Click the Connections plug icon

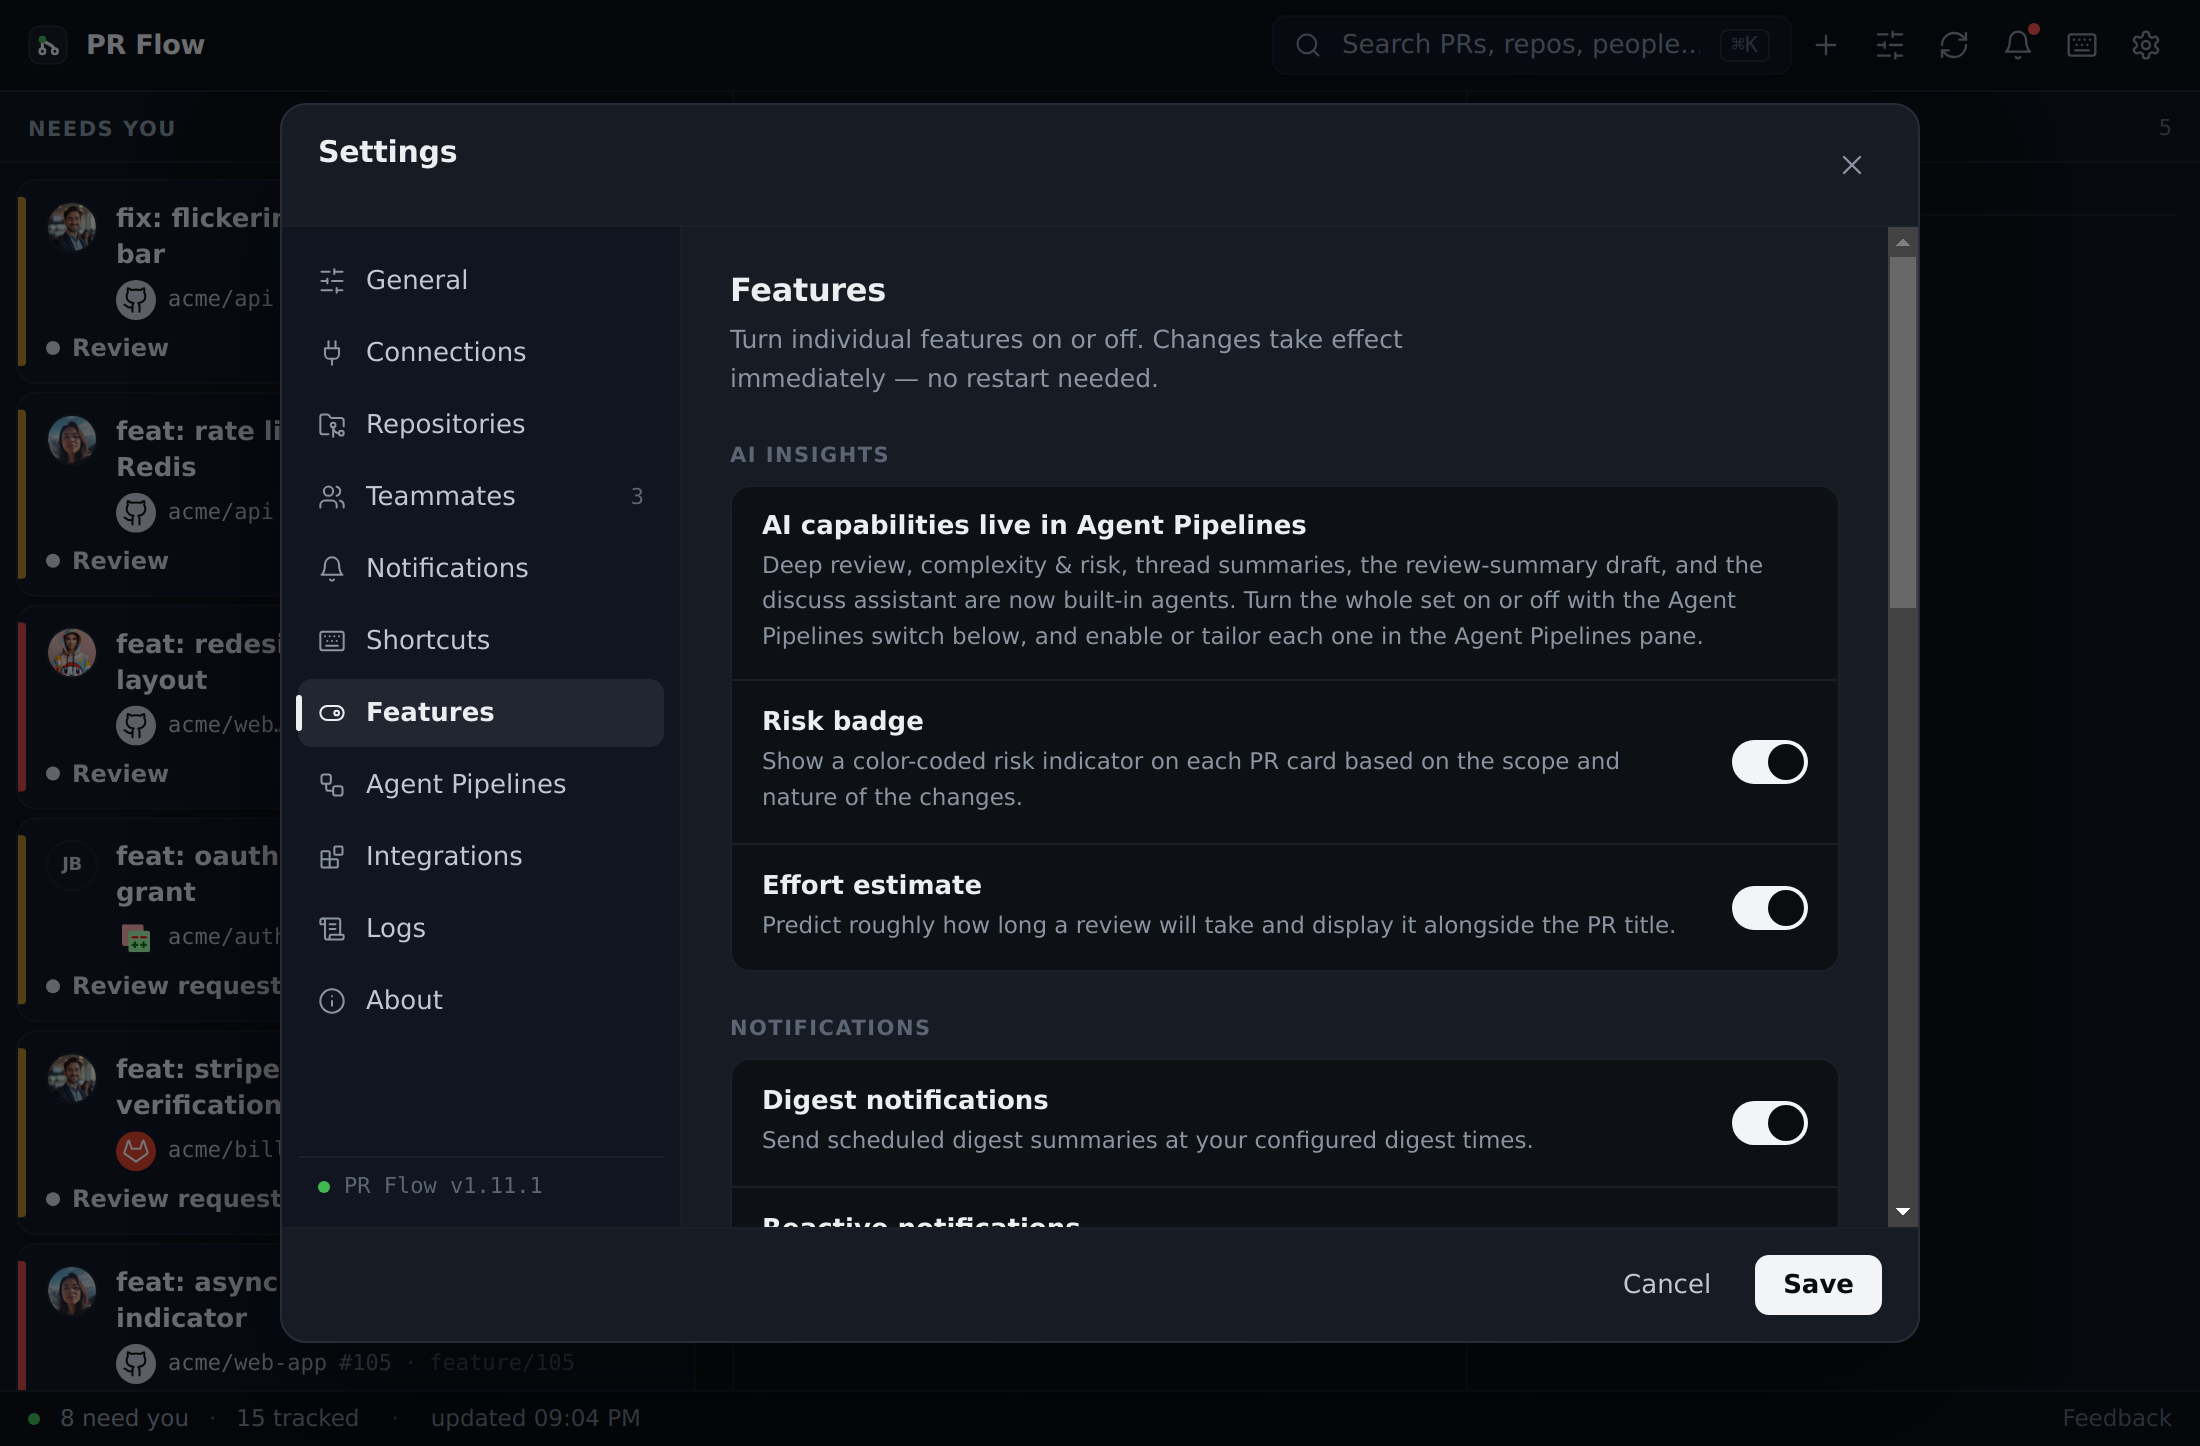[332, 353]
